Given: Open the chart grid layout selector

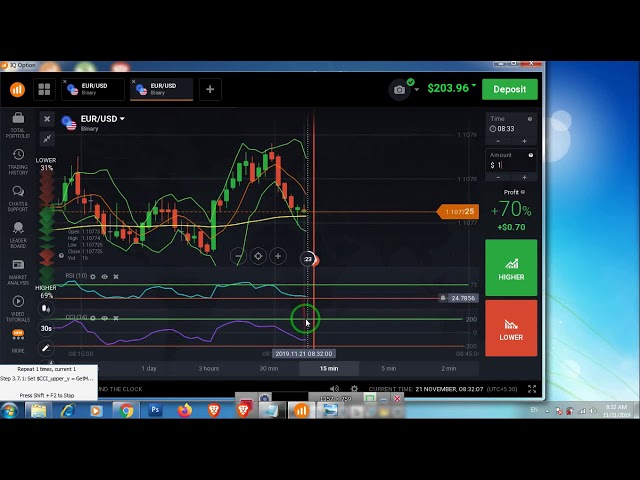Looking at the screenshot, I should pos(44,89).
